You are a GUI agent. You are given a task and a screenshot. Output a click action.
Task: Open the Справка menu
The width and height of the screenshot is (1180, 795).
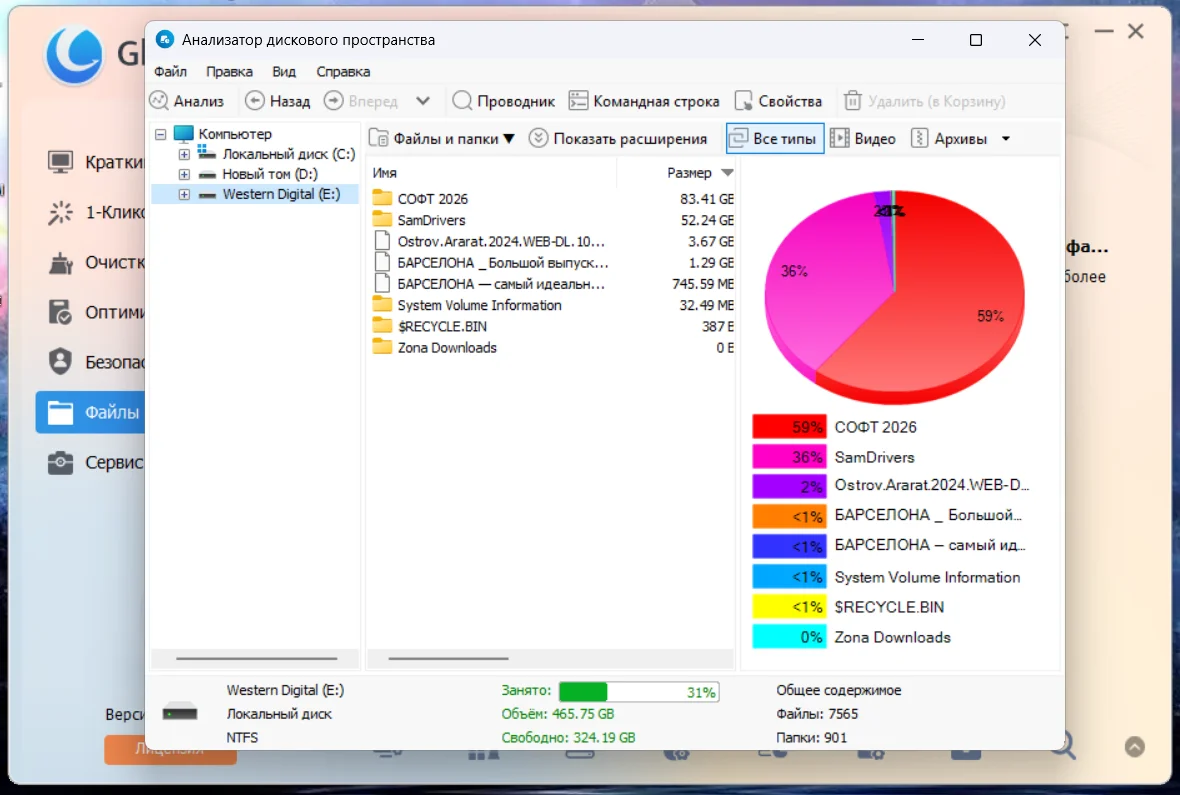[343, 72]
